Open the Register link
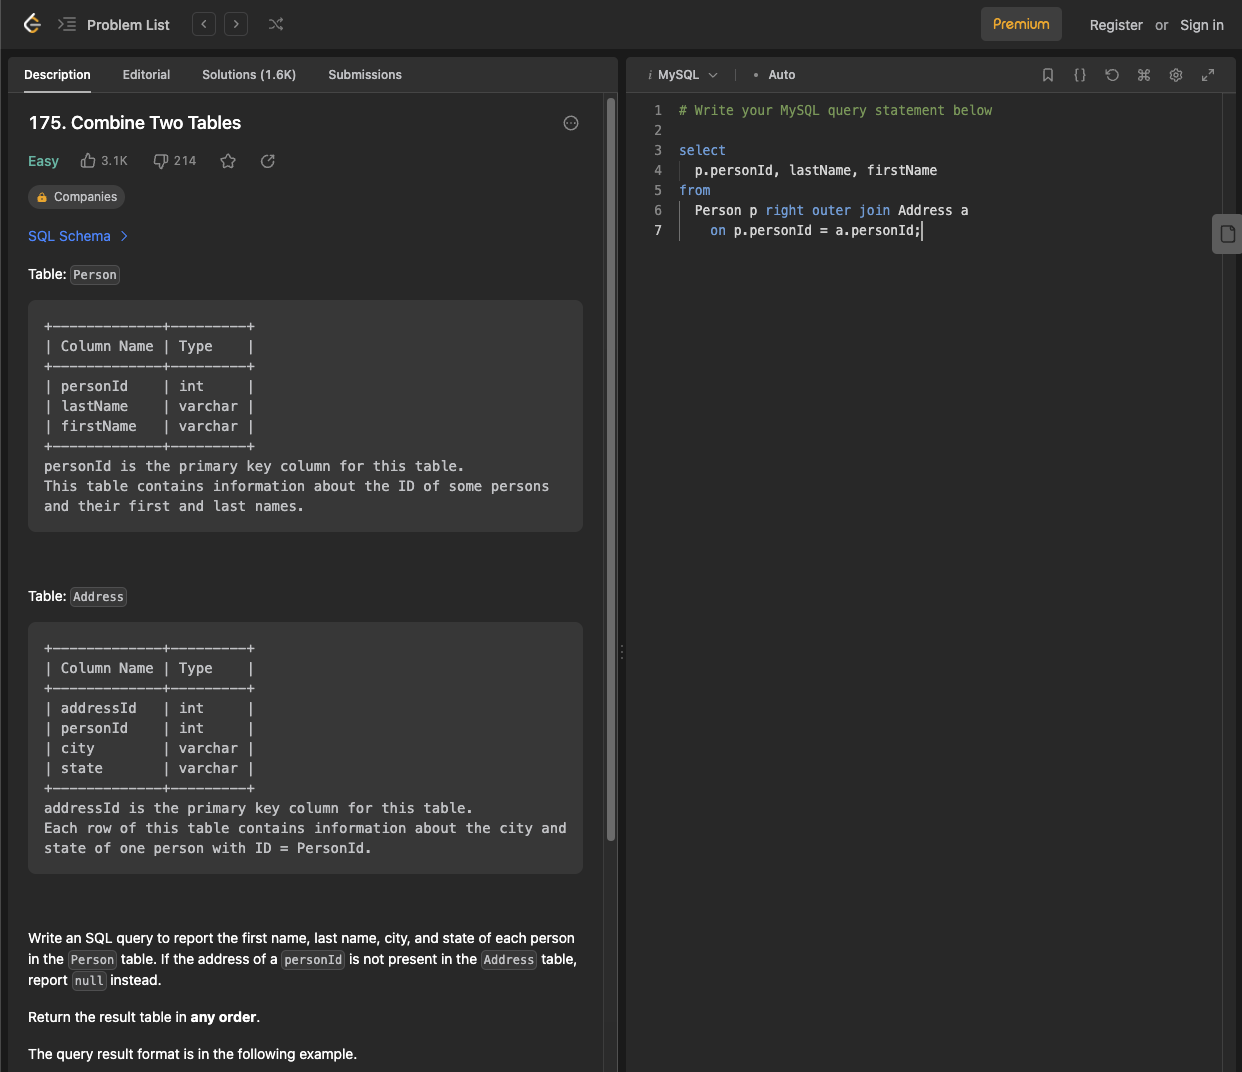This screenshot has width=1242, height=1072. [1116, 25]
